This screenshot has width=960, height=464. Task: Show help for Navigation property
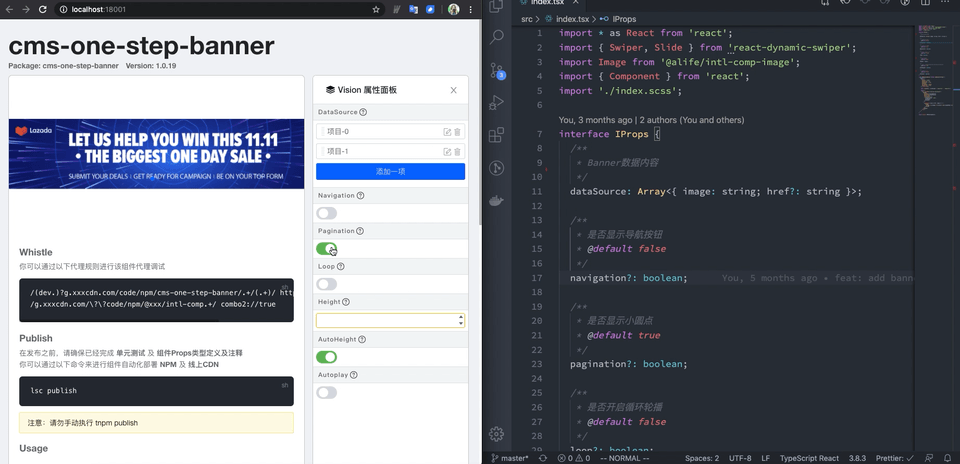361,195
